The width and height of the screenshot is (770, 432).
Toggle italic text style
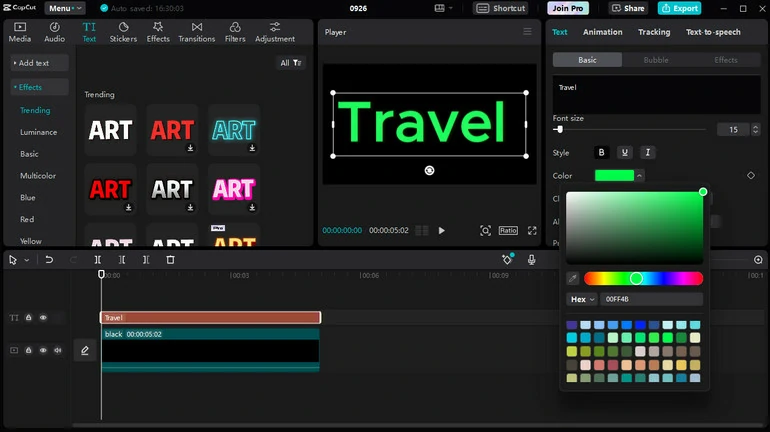point(648,153)
